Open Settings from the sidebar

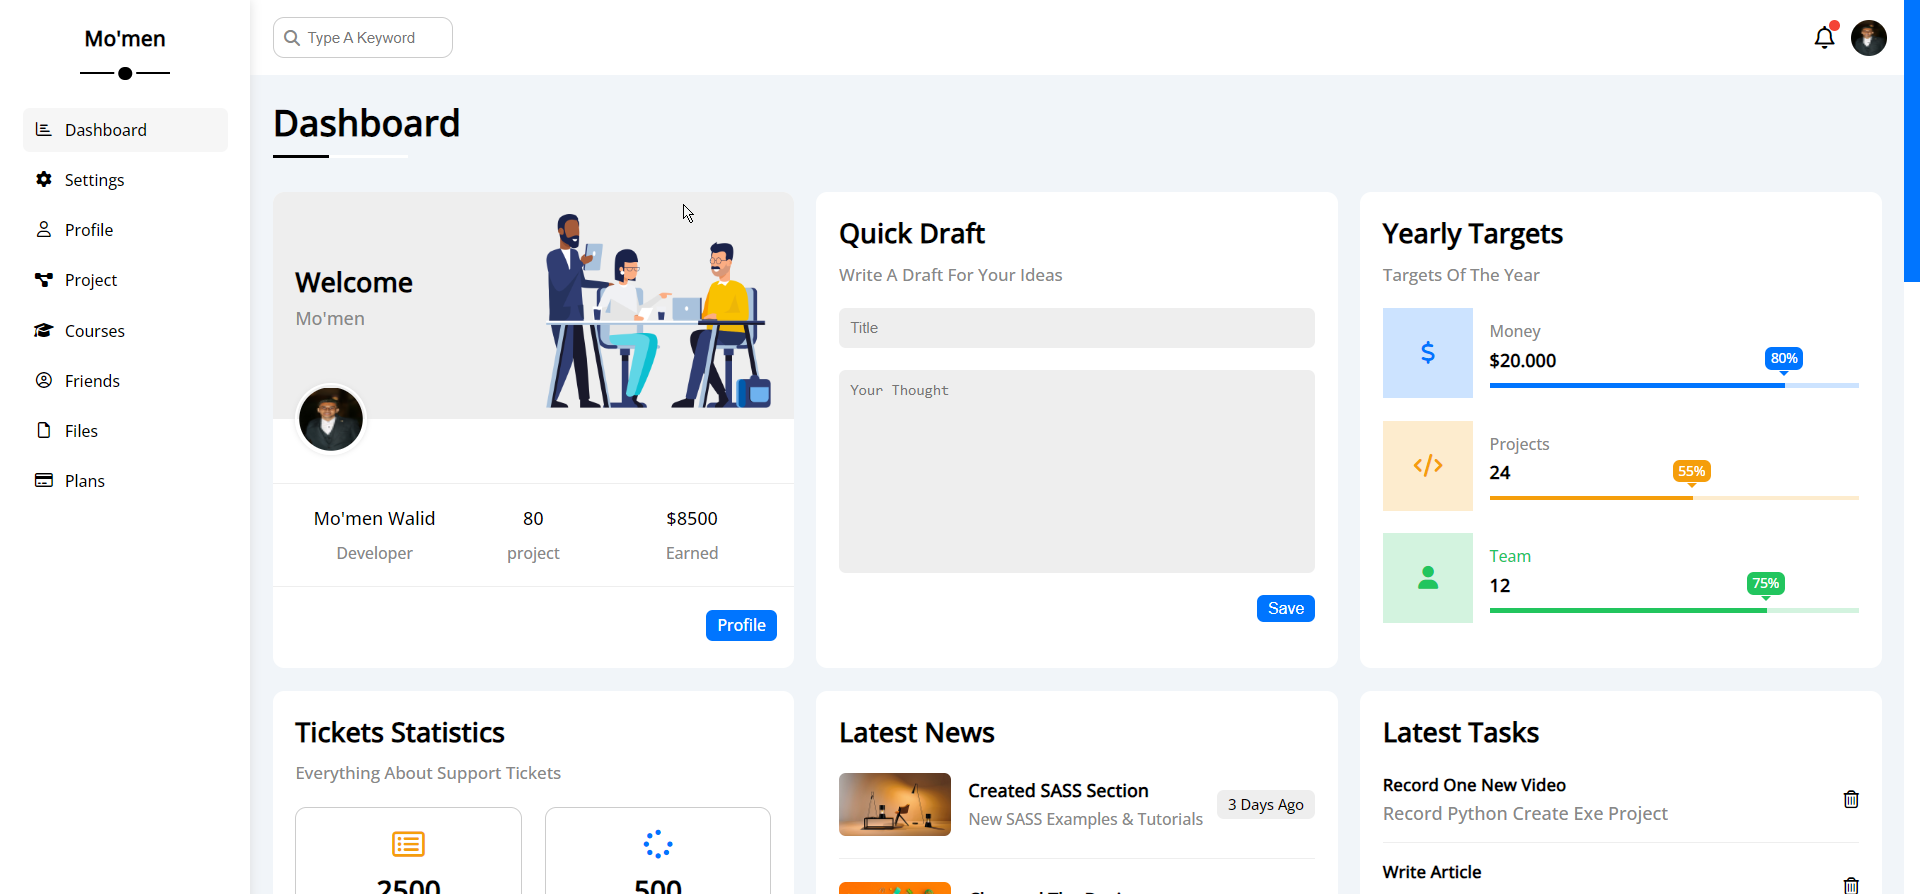click(94, 180)
